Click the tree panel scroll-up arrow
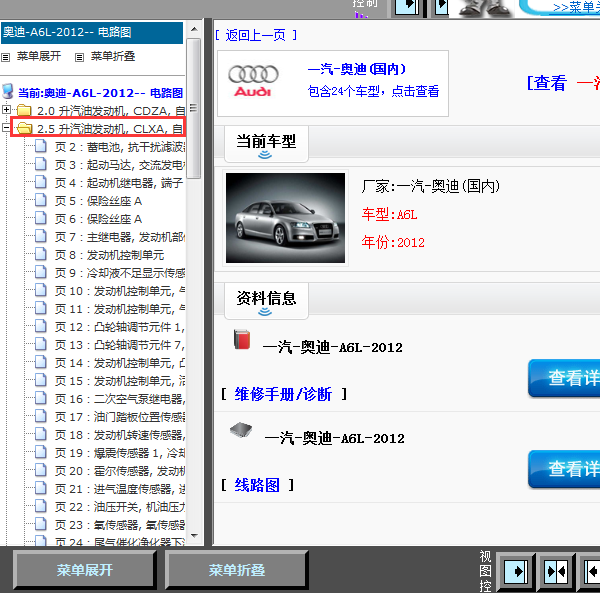 [194, 29]
